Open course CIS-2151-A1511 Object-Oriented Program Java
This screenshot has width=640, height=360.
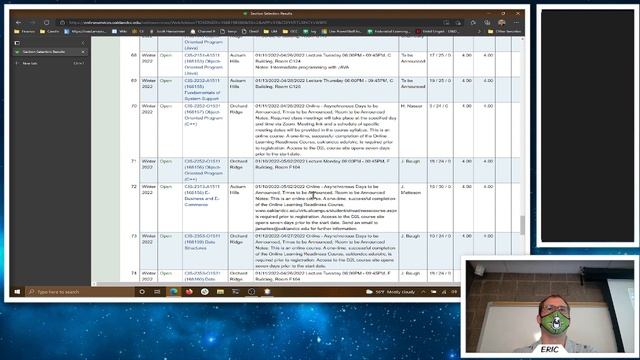(202, 64)
